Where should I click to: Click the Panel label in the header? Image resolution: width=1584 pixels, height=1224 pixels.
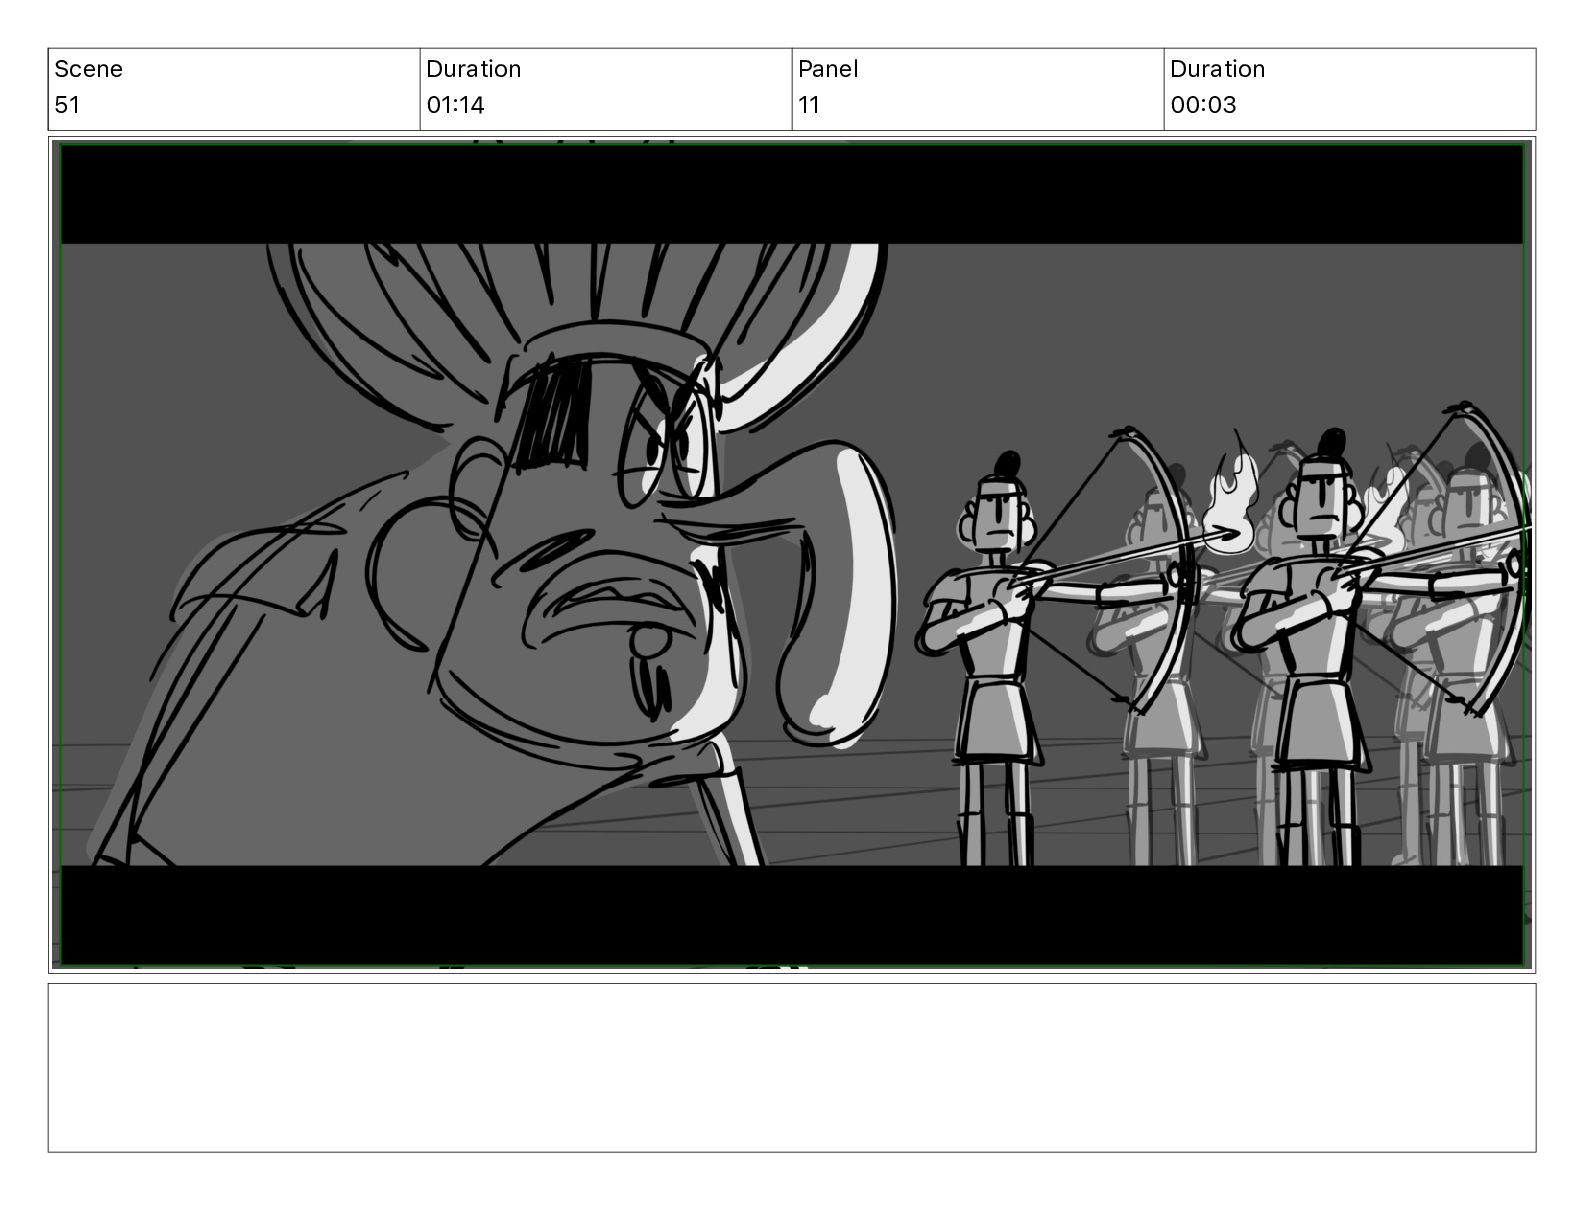click(828, 69)
